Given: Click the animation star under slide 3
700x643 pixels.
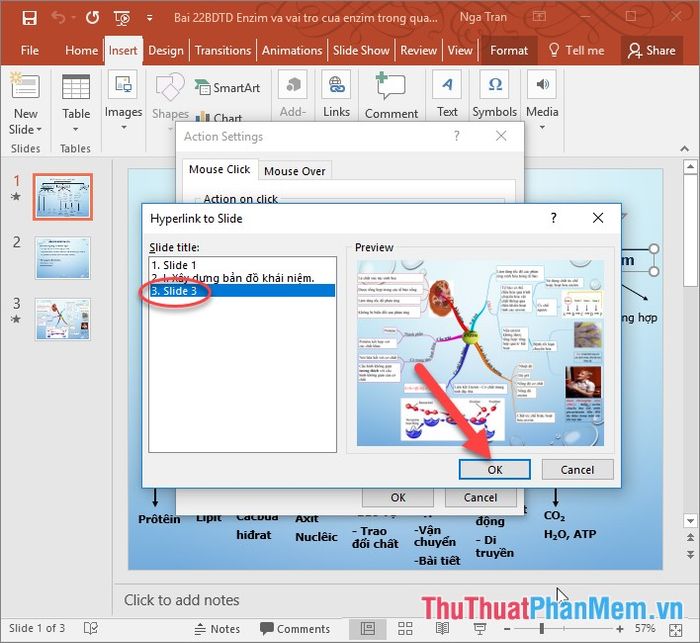Looking at the screenshot, I should pyautogui.click(x=16, y=319).
